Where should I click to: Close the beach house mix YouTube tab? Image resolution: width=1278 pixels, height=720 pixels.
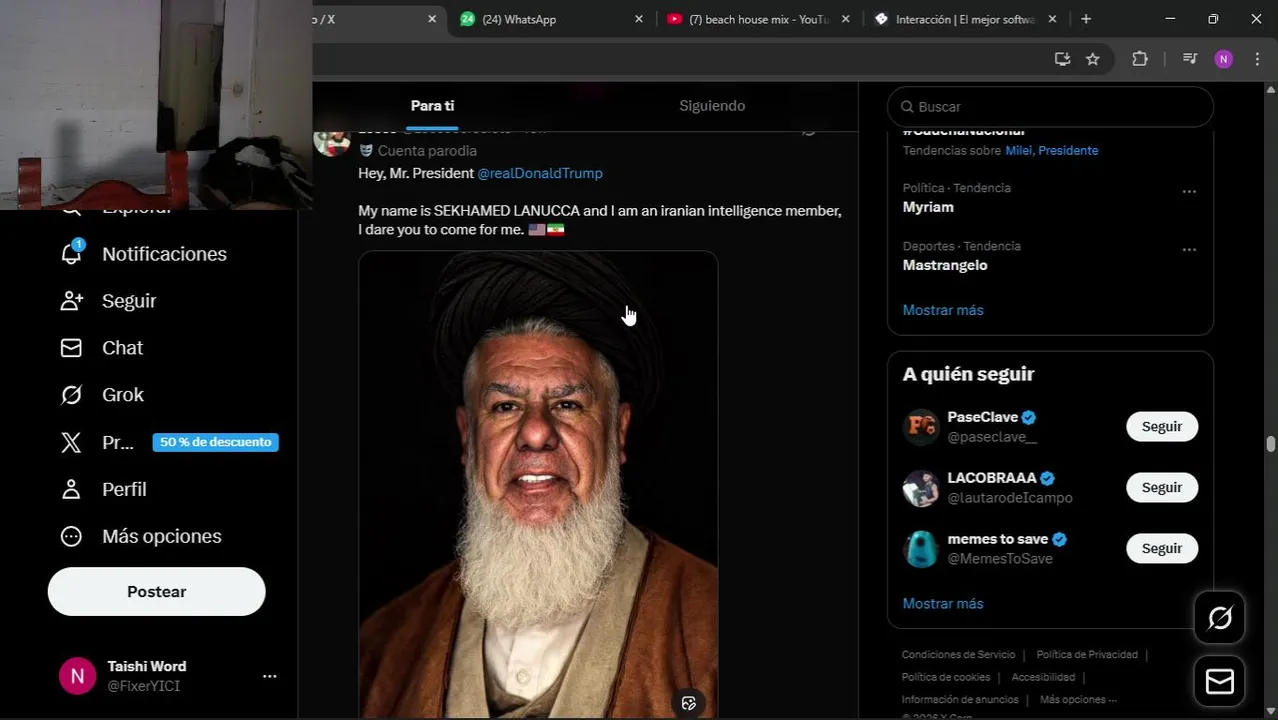(846, 19)
